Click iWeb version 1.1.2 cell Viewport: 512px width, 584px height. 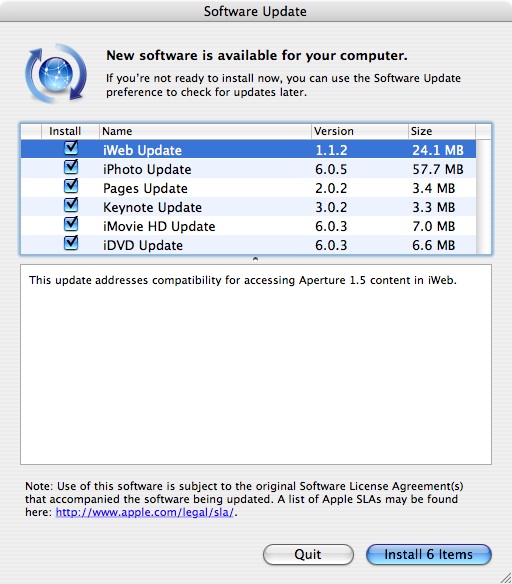(x=331, y=150)
